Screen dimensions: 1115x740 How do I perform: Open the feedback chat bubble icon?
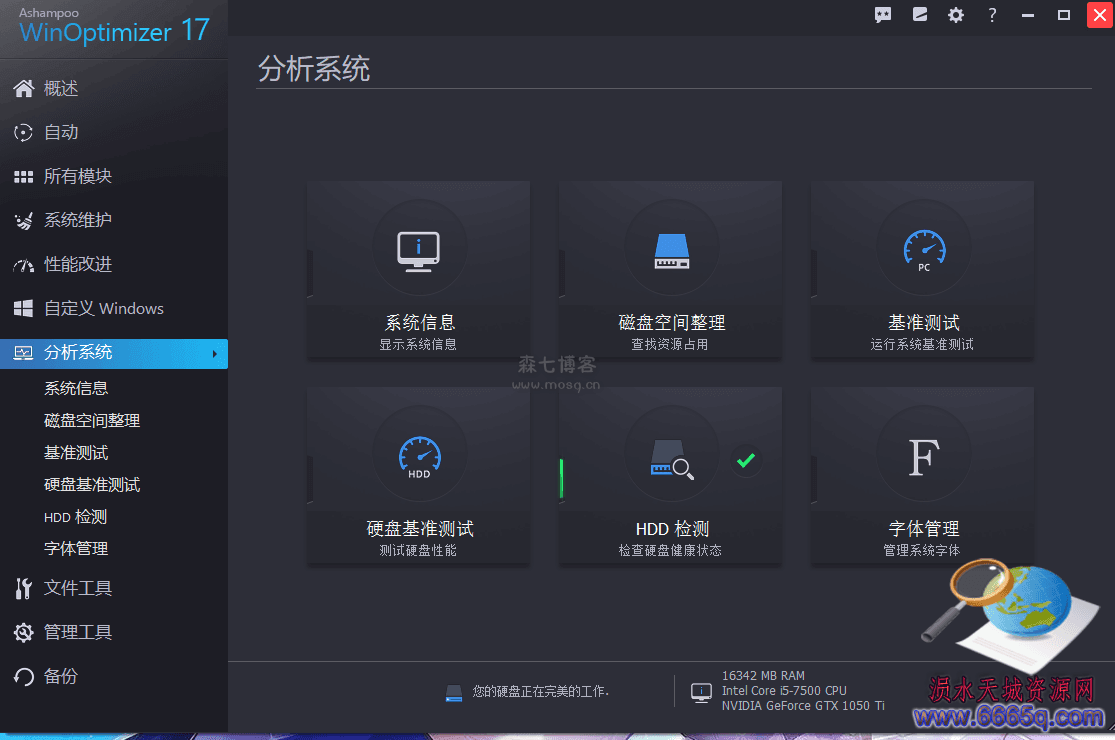(883, 15)
